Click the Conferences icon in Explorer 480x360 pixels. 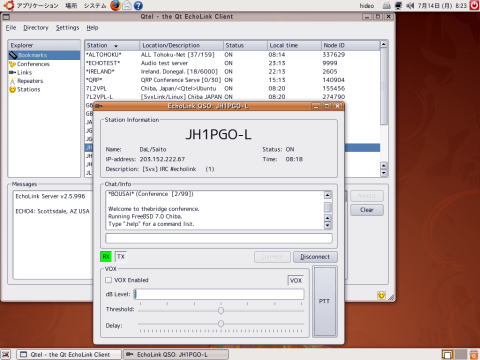point(13,64)
